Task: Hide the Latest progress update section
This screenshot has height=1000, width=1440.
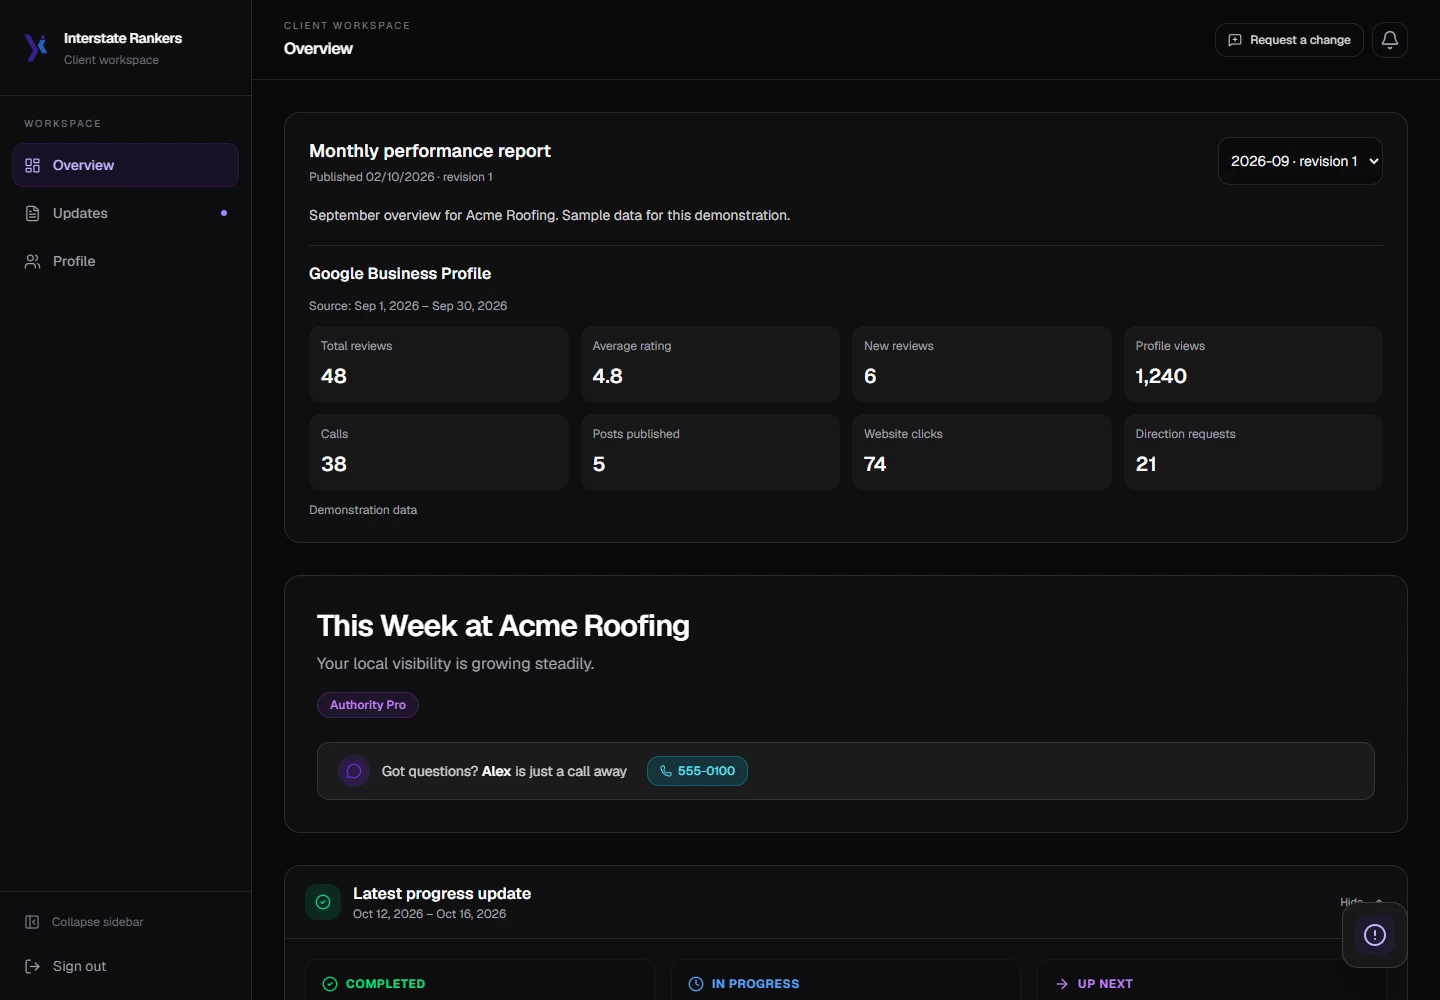Action: click(x=1361, y=902)
